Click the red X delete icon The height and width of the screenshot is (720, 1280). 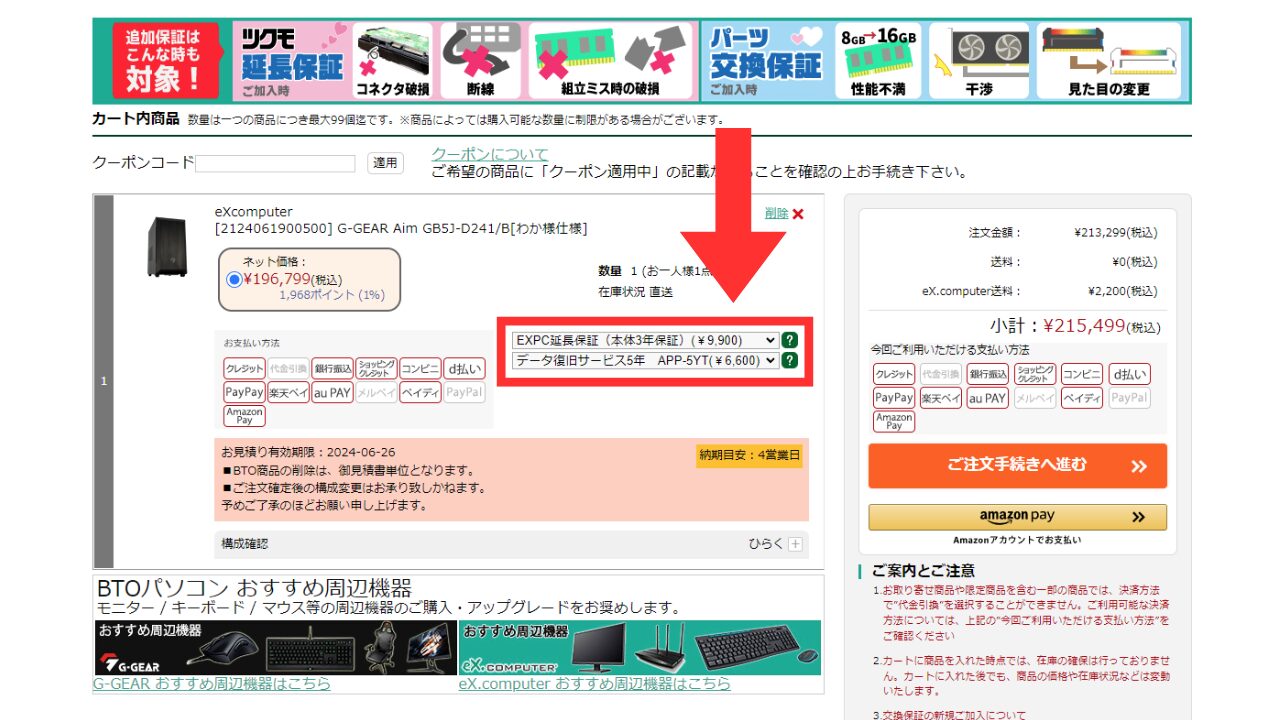point(798,214)
